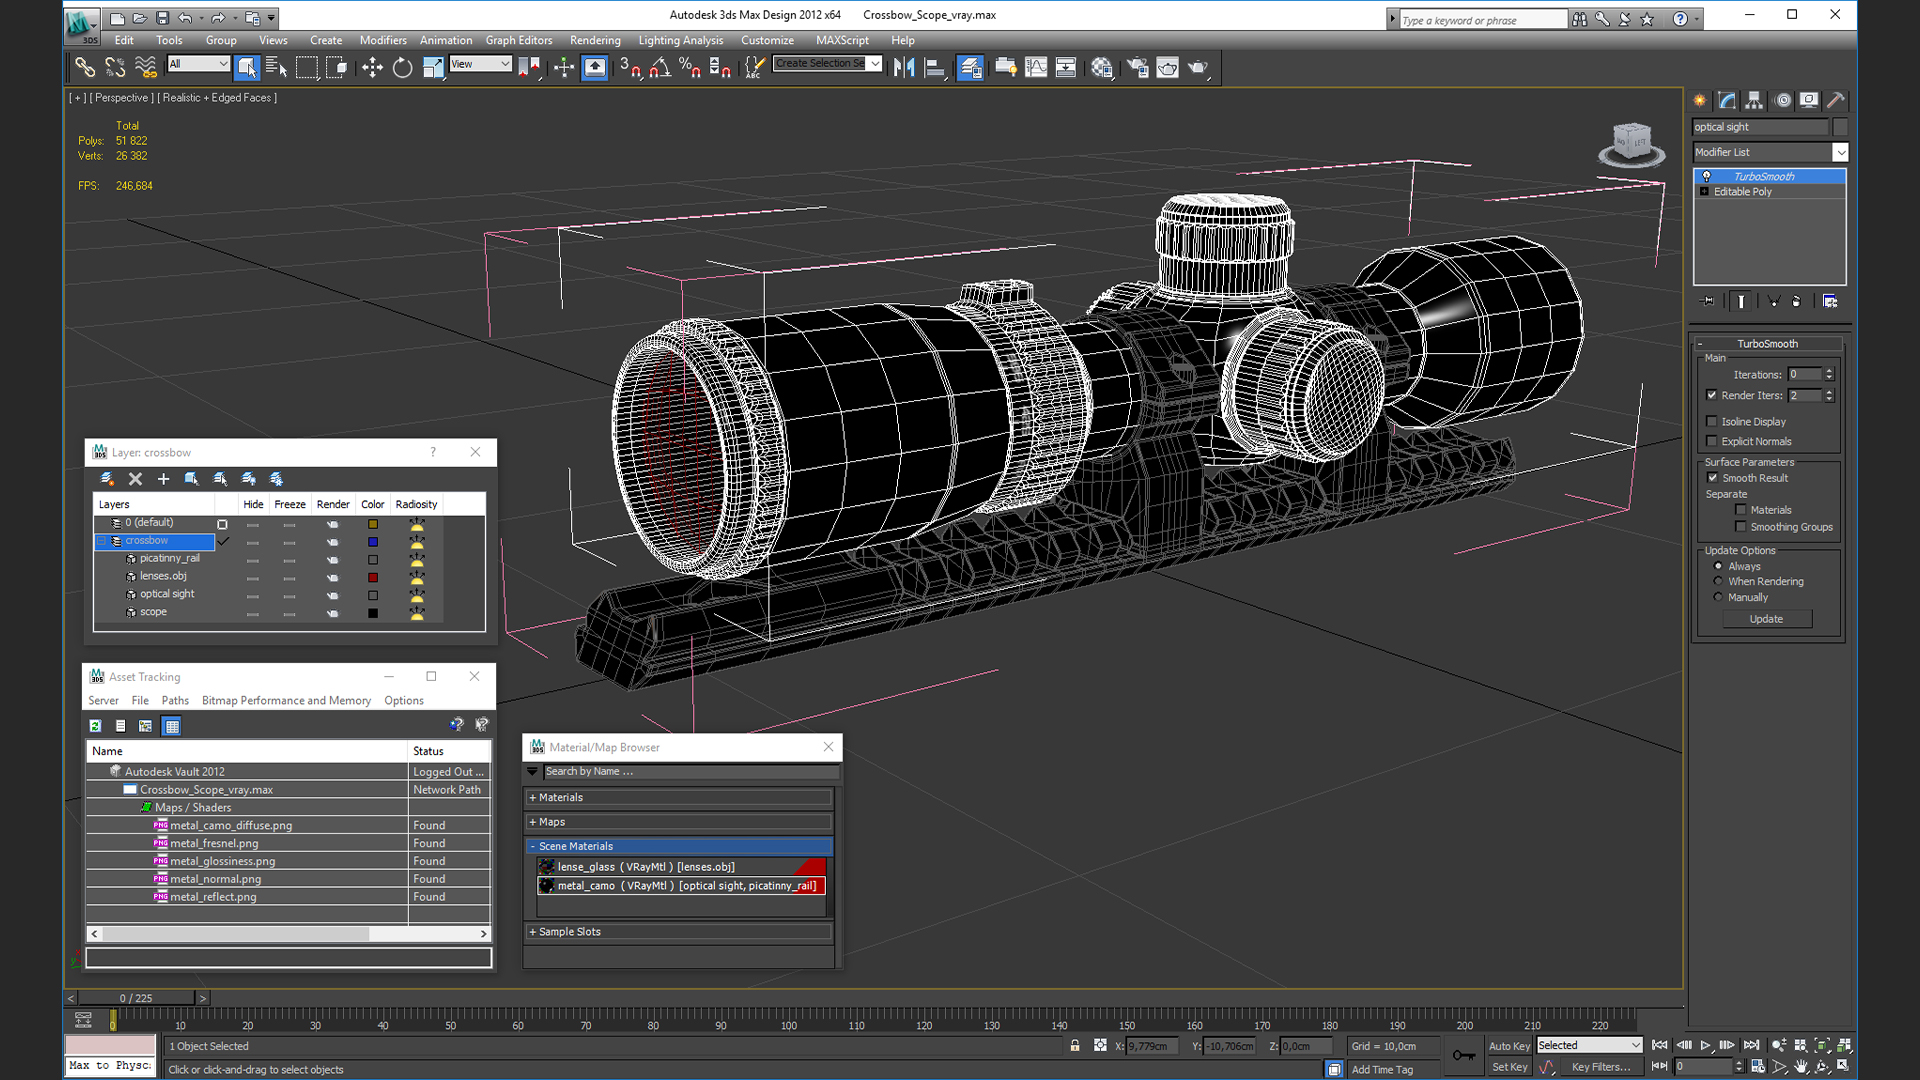The height and width of the screenshot is (1080, 1920).
Task: Activate Bind to Space Warp tool
Action: click(x=146, y=67)
